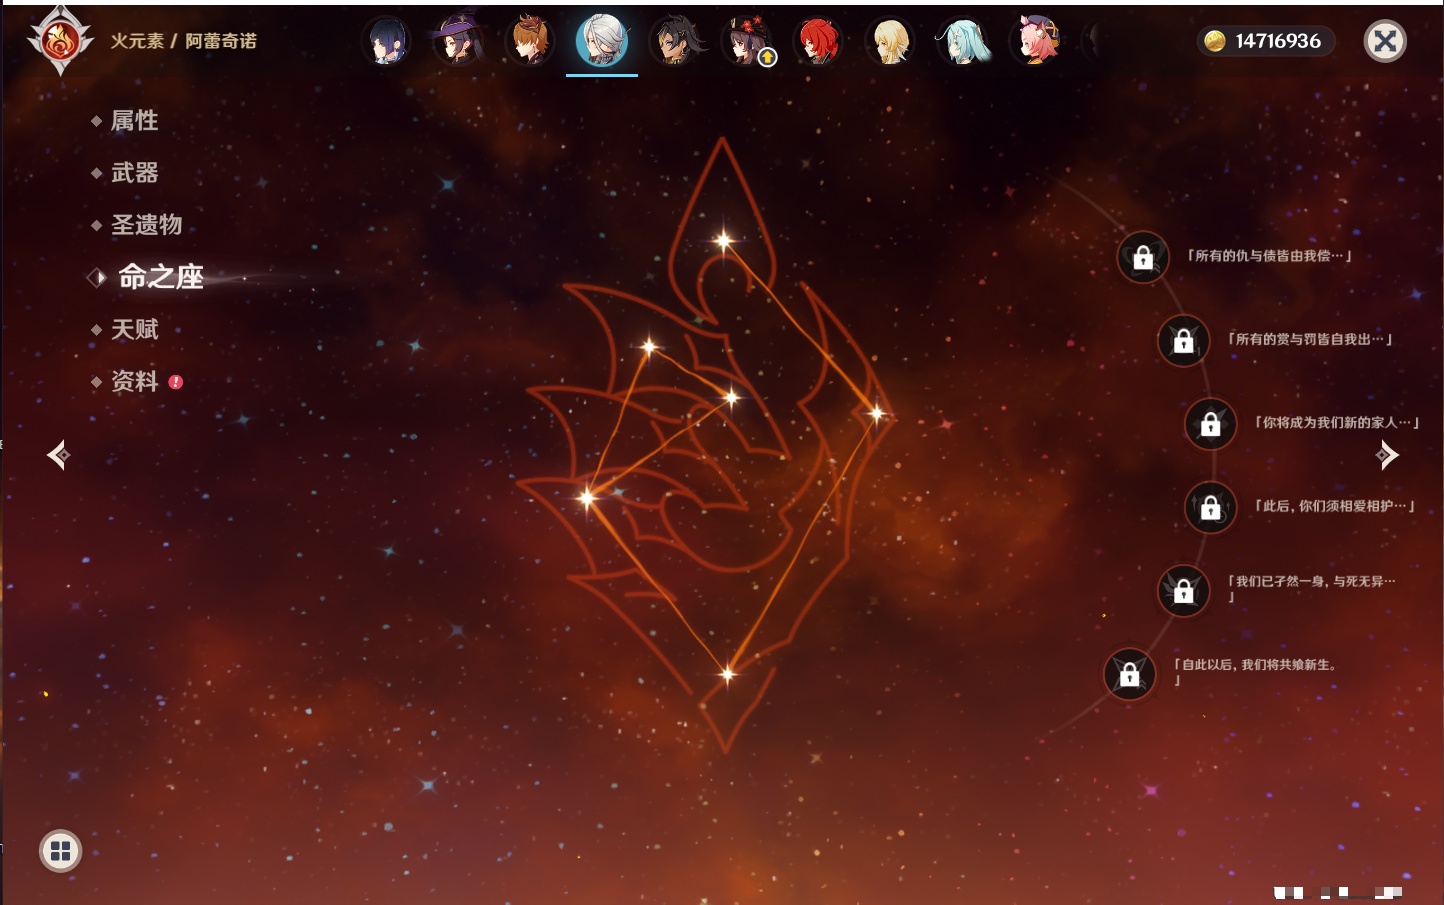The height and width of the screenshot is (905, 1444).
Task: Select the red-haired character portrait
Action: pos(819,41)
